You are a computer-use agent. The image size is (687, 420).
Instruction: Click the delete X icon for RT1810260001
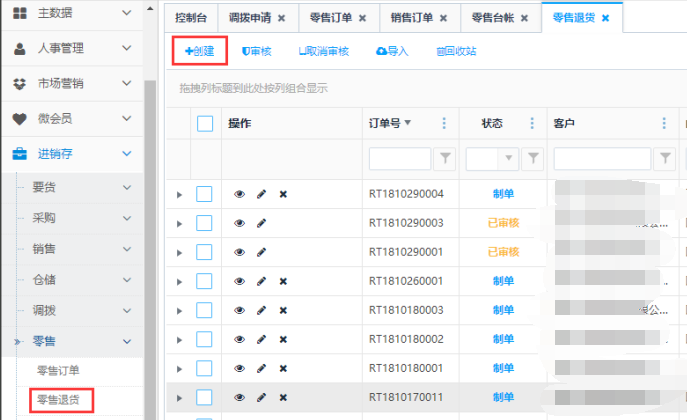coord(283,281)
